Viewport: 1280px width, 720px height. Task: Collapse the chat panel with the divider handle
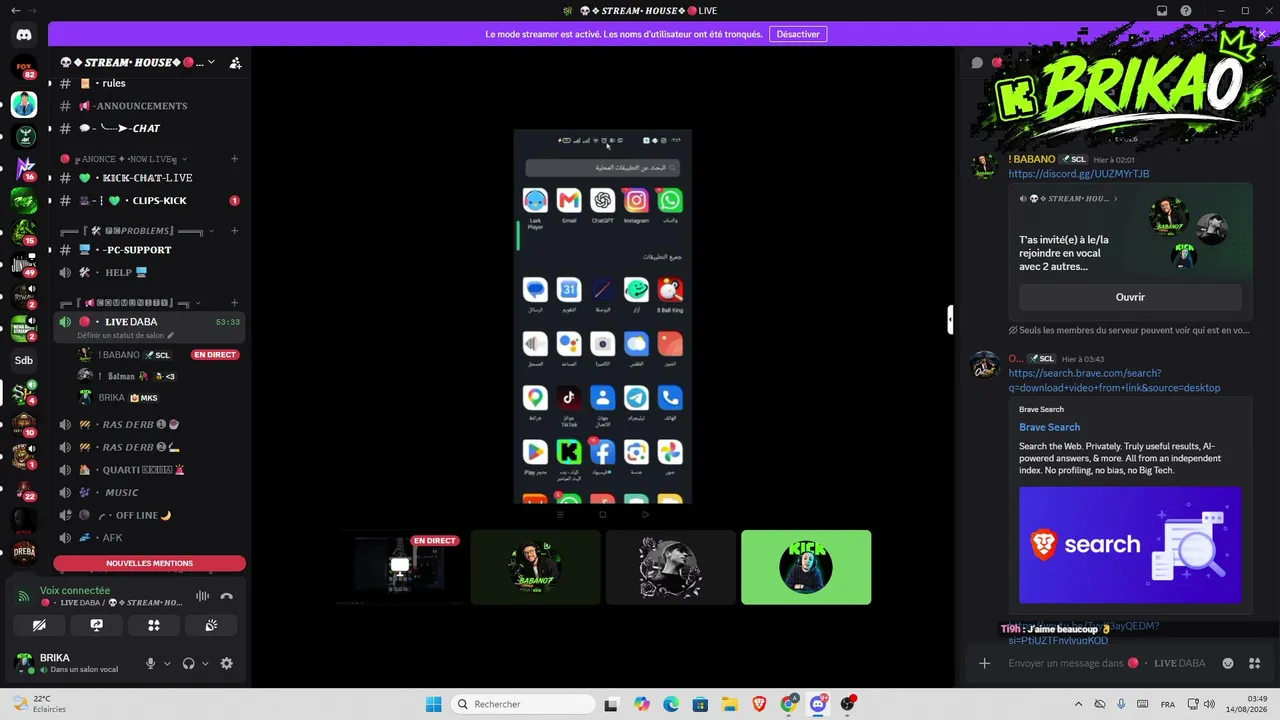coord(950,320)
